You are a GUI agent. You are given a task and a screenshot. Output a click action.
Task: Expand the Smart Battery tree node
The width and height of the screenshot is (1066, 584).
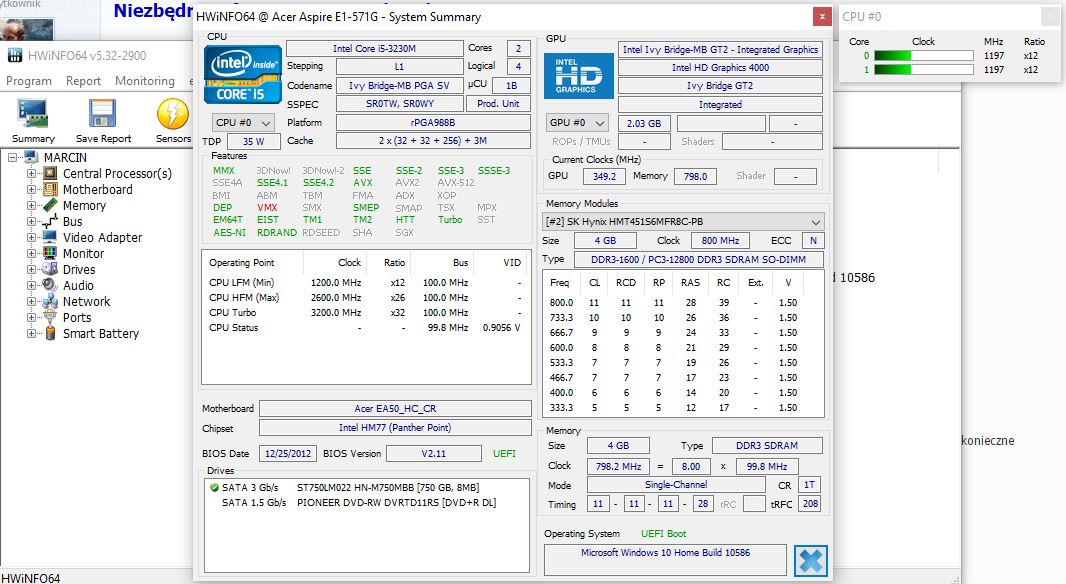click(31, 333)
